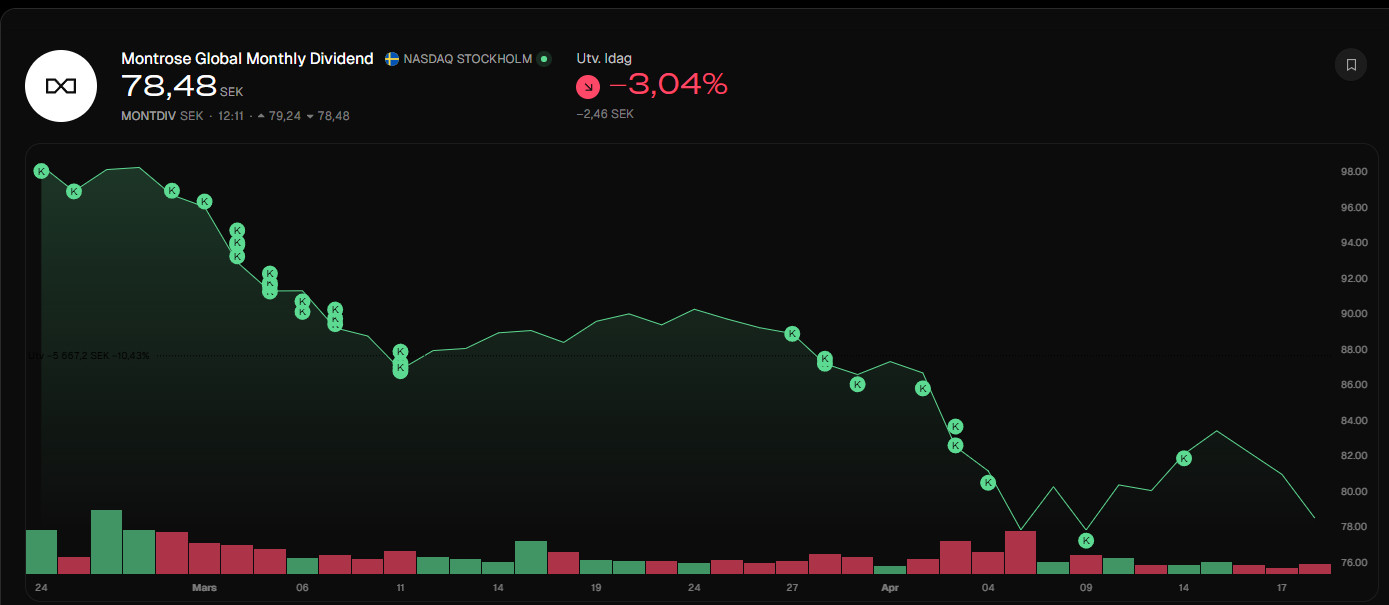
Task: Click the daily high value 79,24
Action: 285,116
